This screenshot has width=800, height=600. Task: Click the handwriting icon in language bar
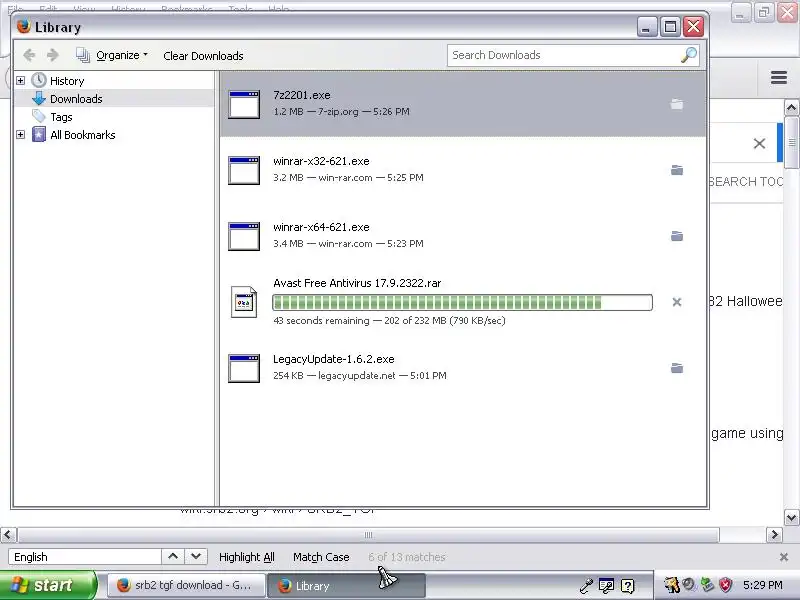(606, 586)
